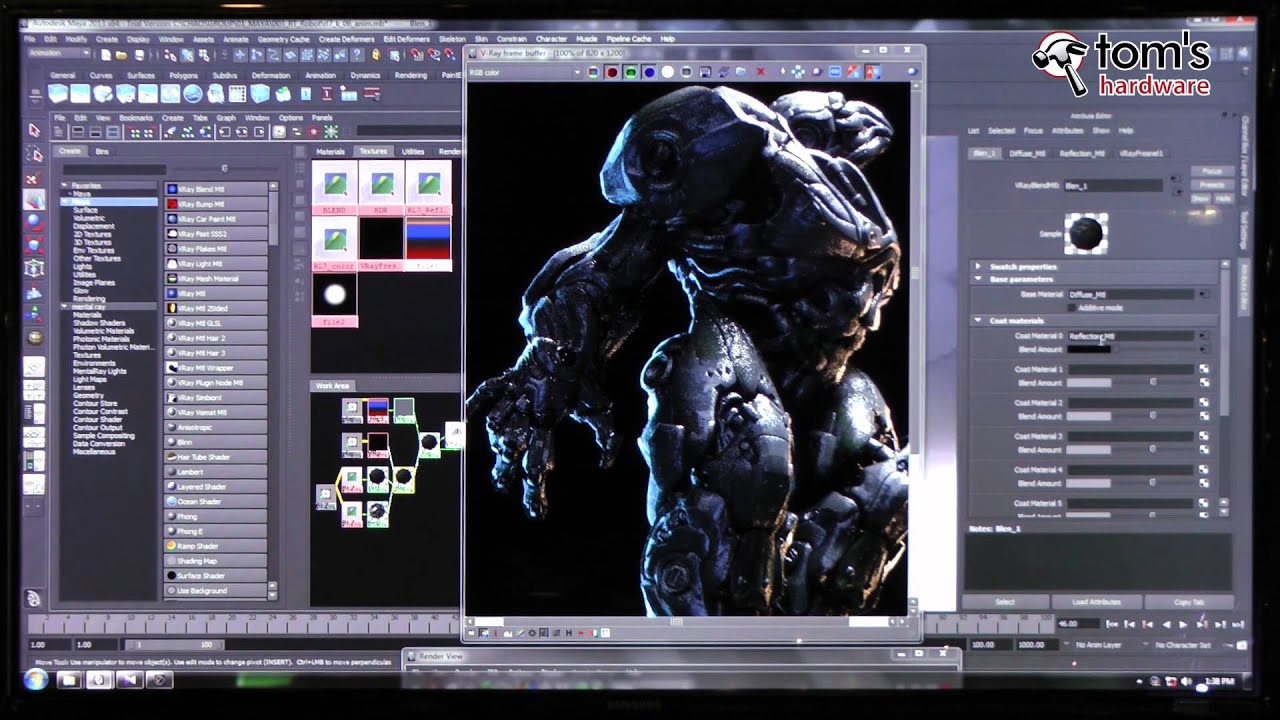Viewport: 1280px width, 720px height.
Task: Activate the highlighted Move tool
Action: (34, 199)
